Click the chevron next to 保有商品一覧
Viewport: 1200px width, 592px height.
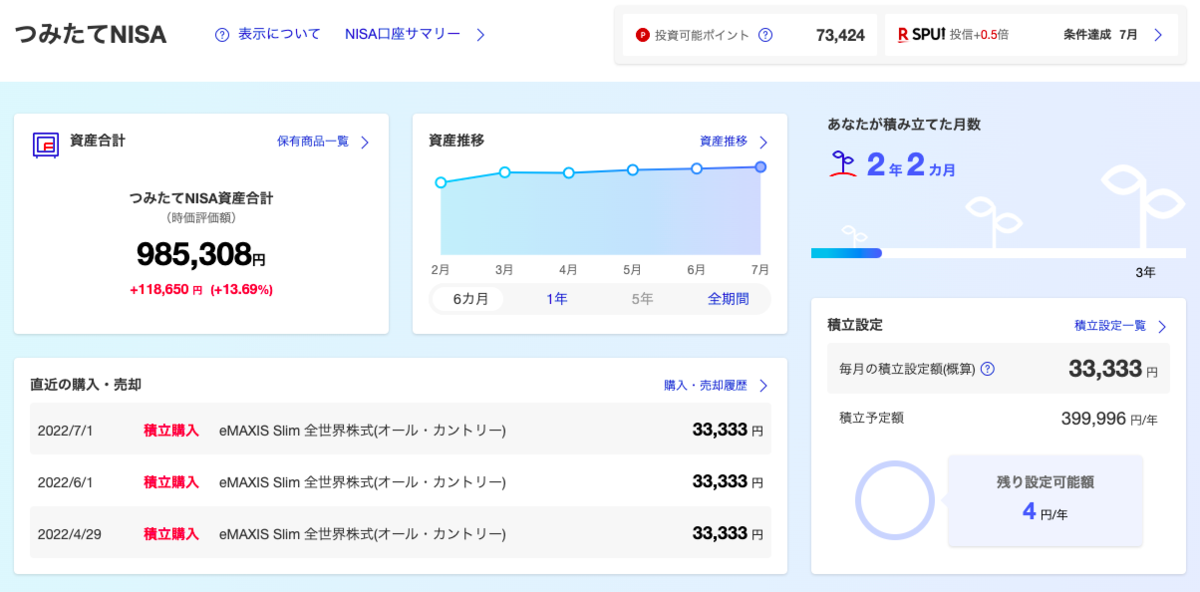point(365,142)
